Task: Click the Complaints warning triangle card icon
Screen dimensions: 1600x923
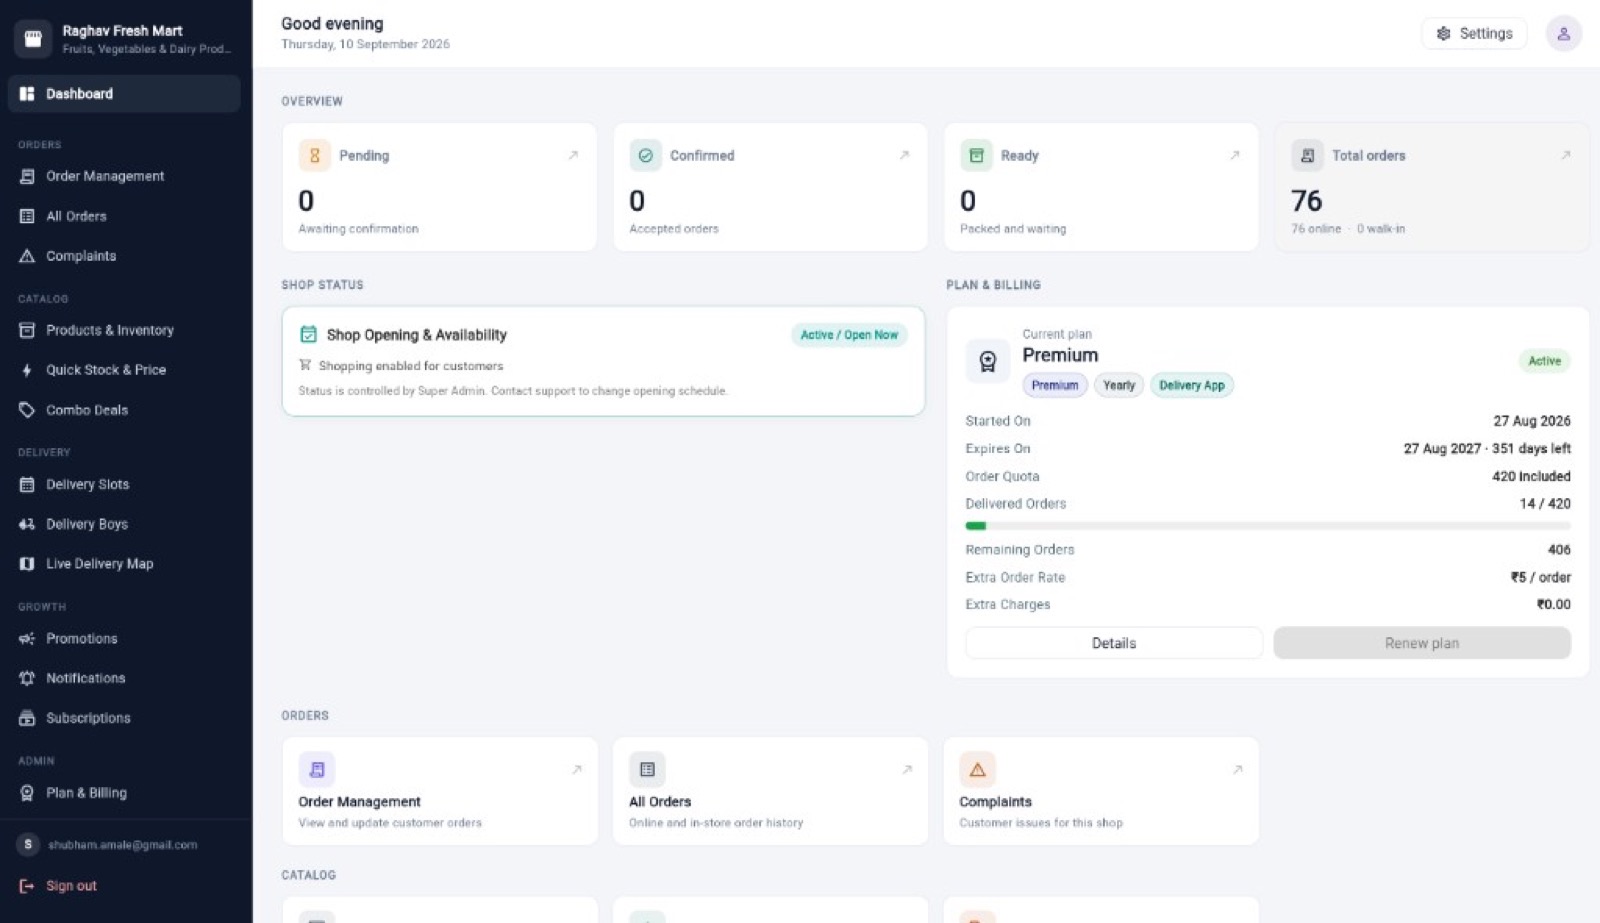Action: point(977,769)
